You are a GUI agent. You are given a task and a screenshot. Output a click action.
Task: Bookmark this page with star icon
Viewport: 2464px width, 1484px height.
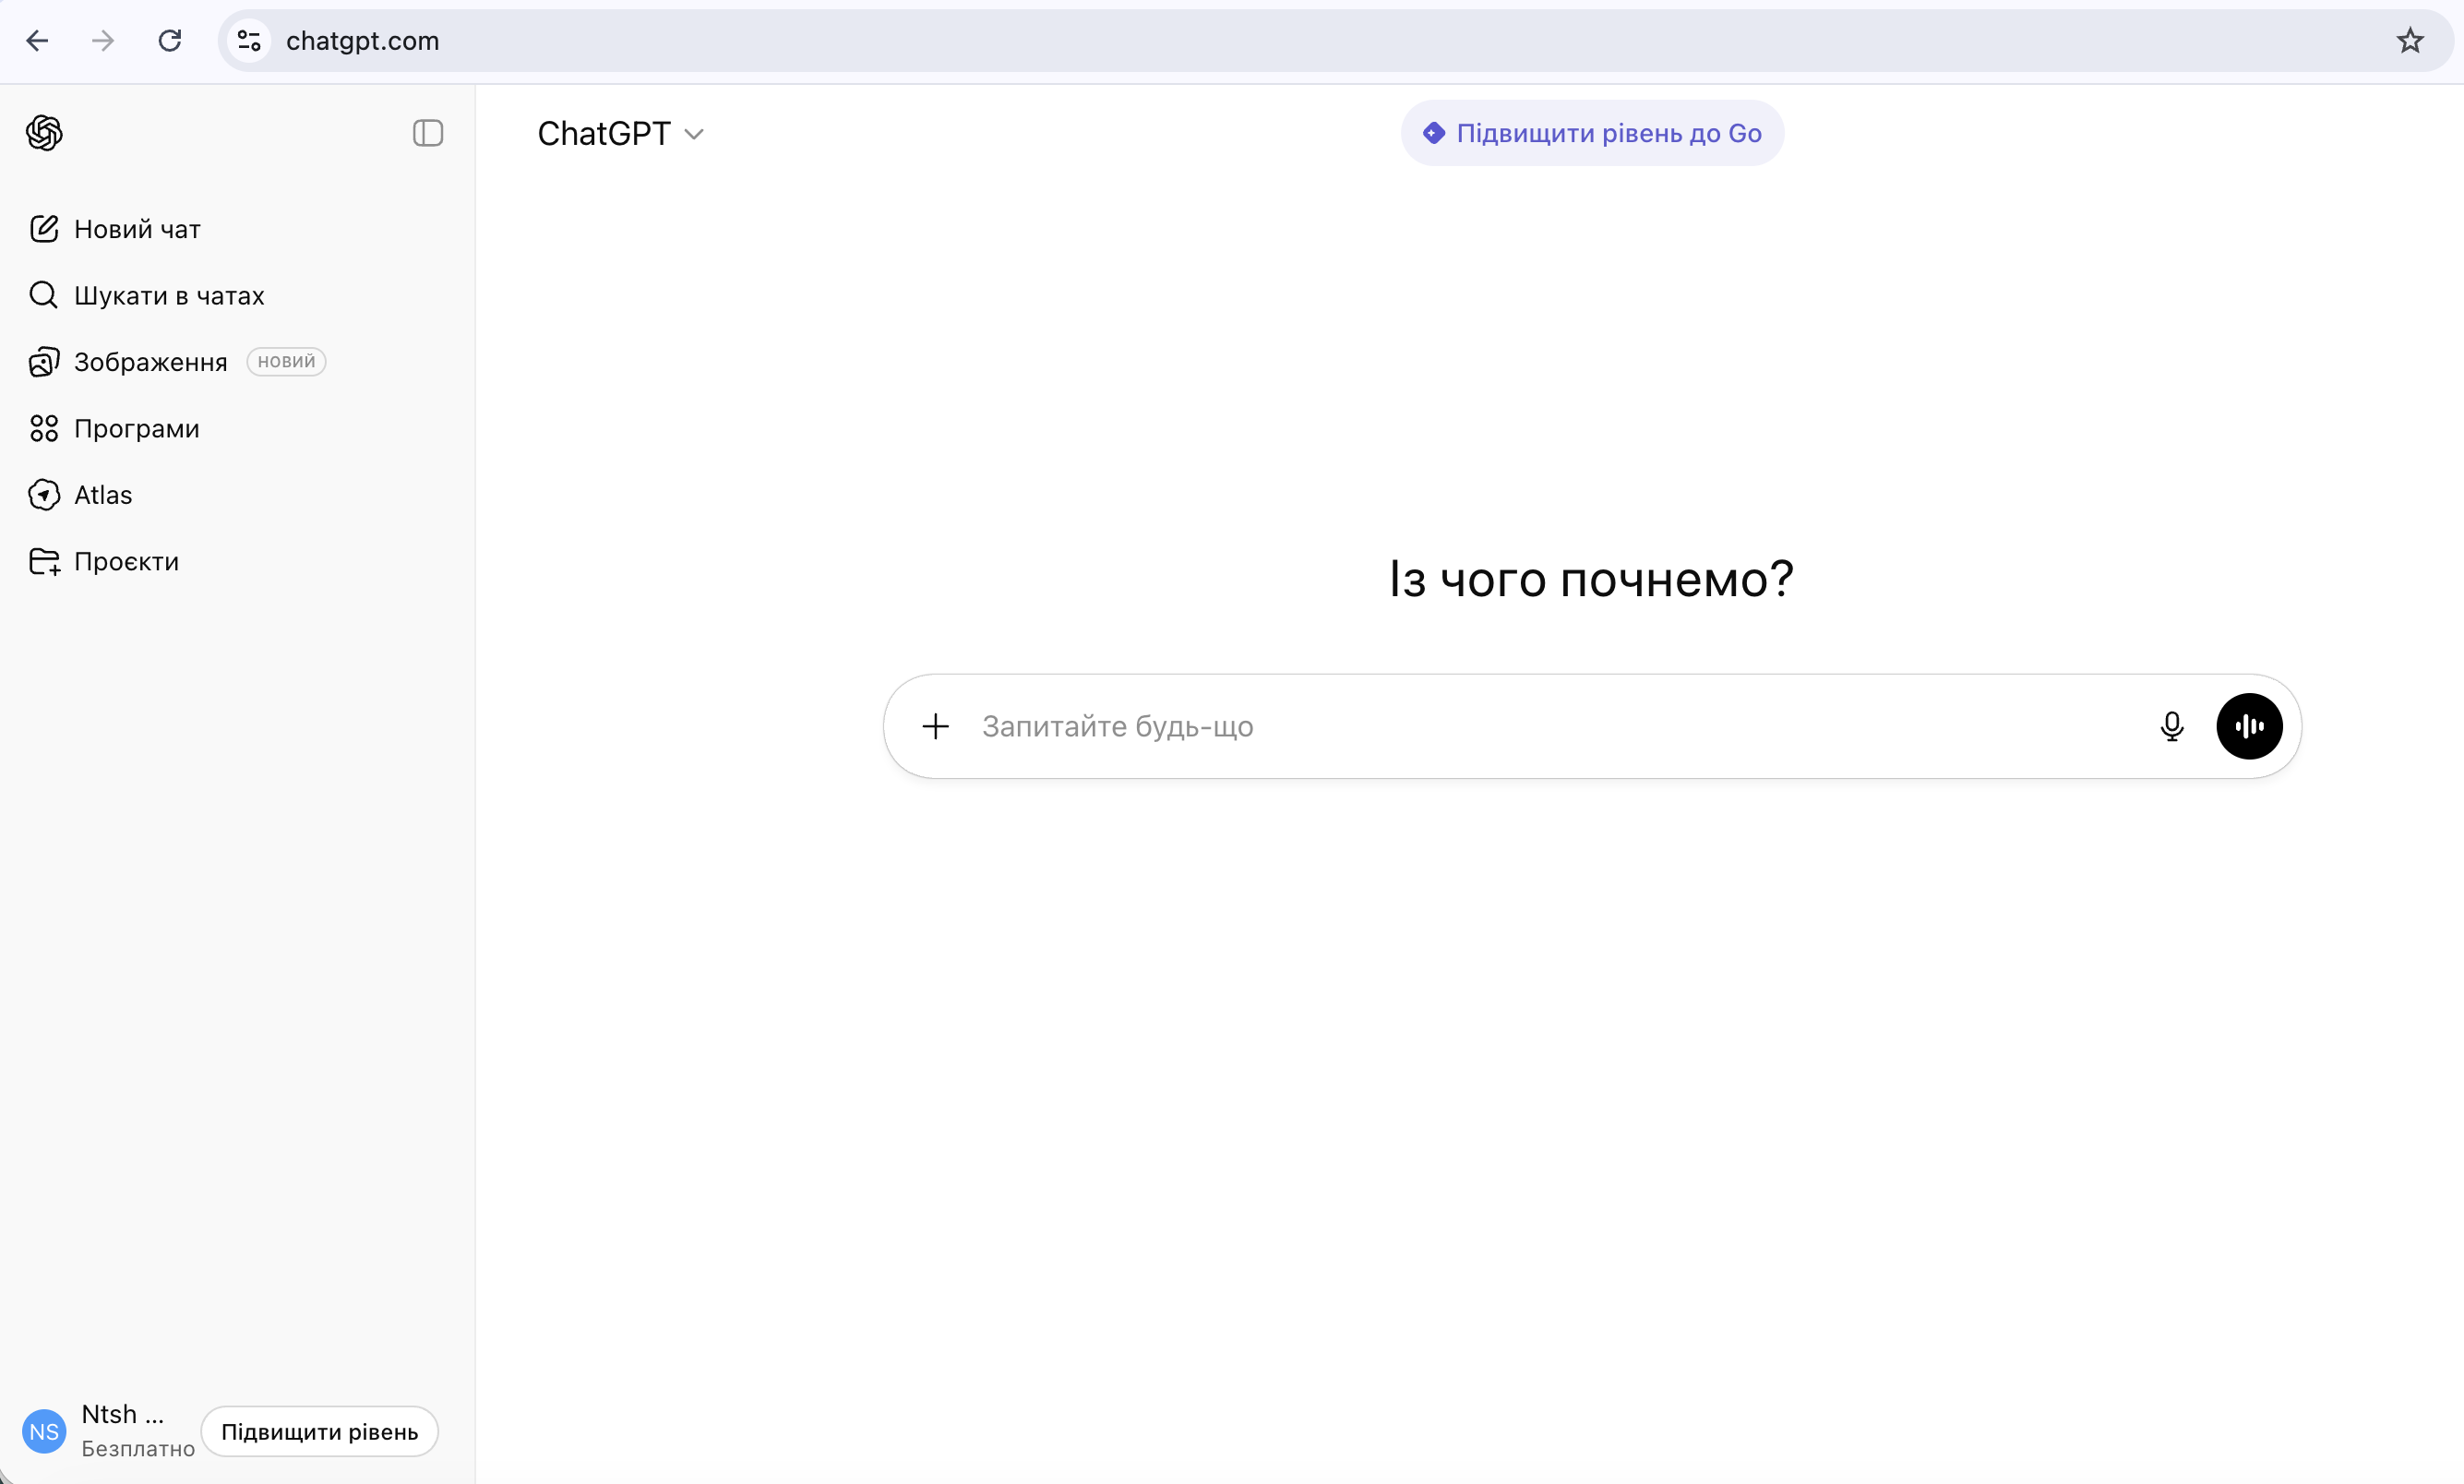click(2410, 41)
